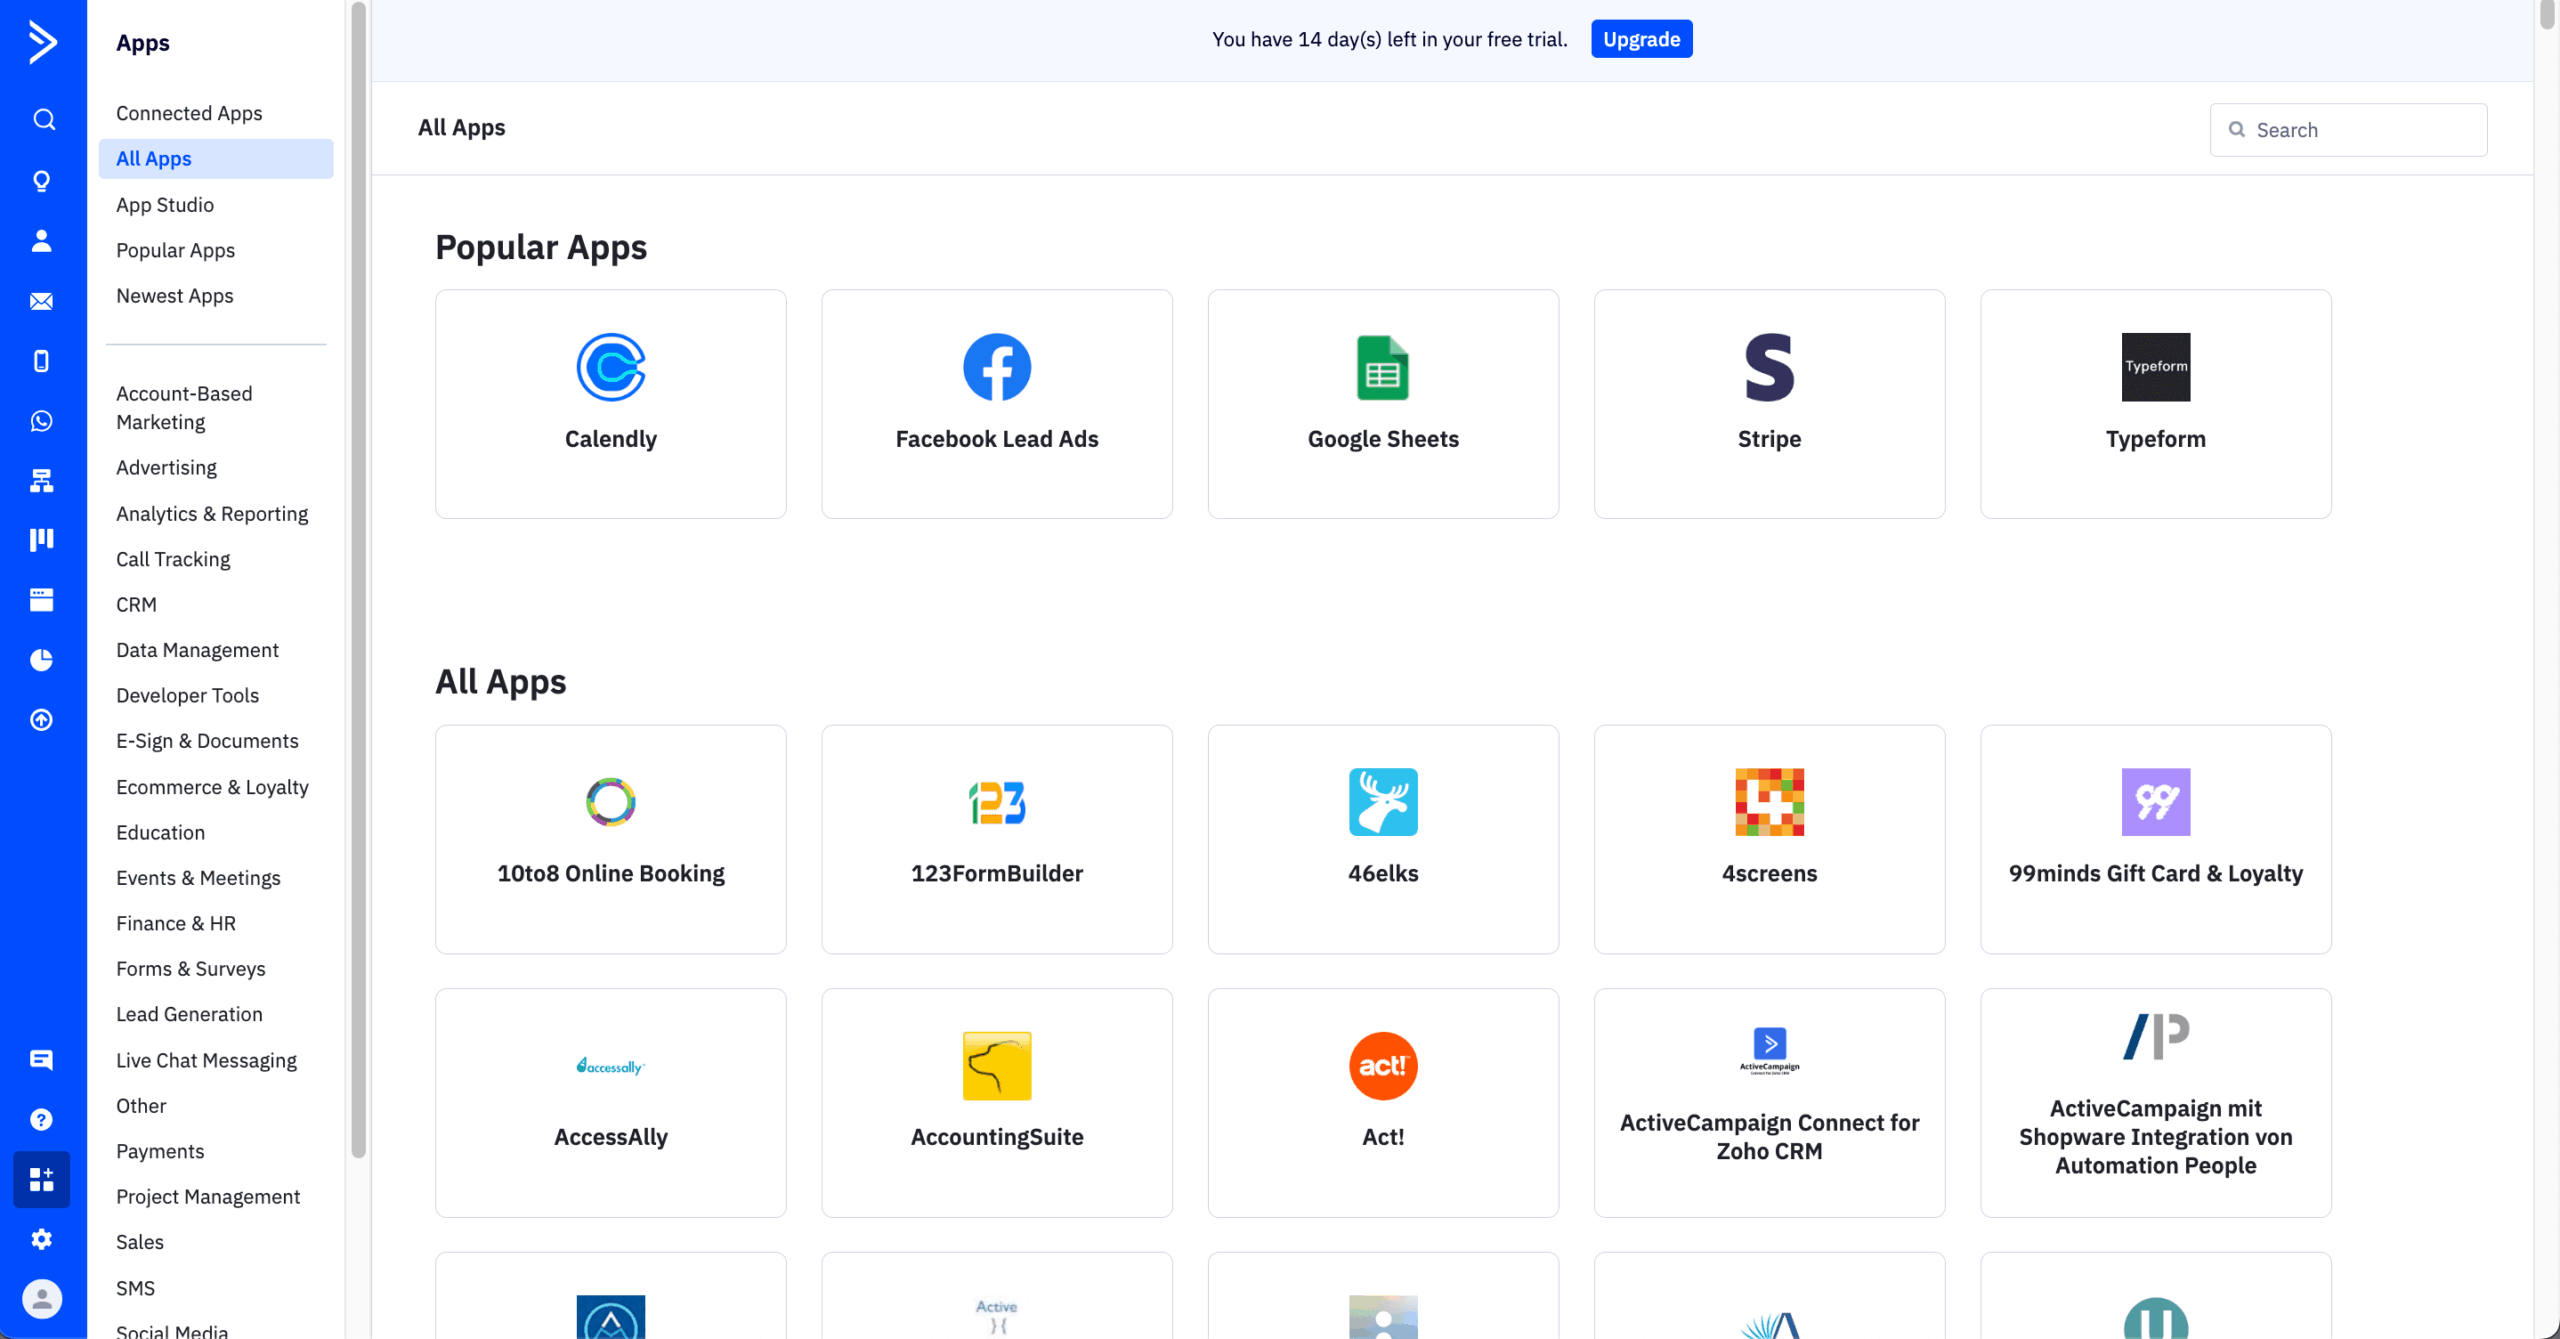Open the 46elks app card

1383,839
